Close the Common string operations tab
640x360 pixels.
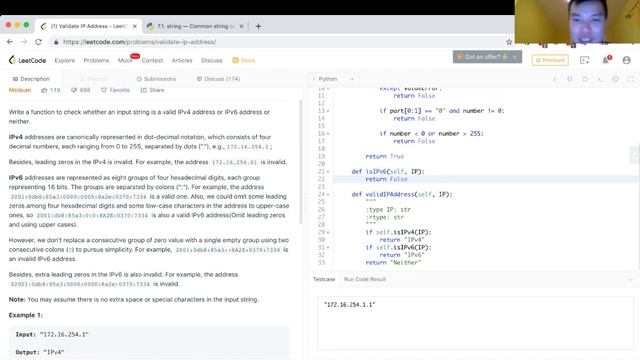point(241,26)
